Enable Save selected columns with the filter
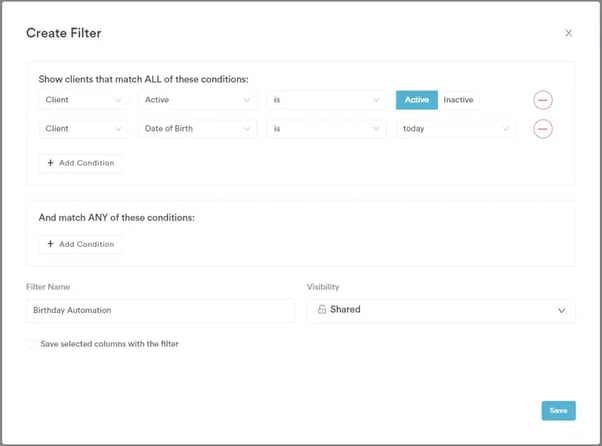Image resolution: width=602 pixels, height=446 pixels. tap(31, 344)
